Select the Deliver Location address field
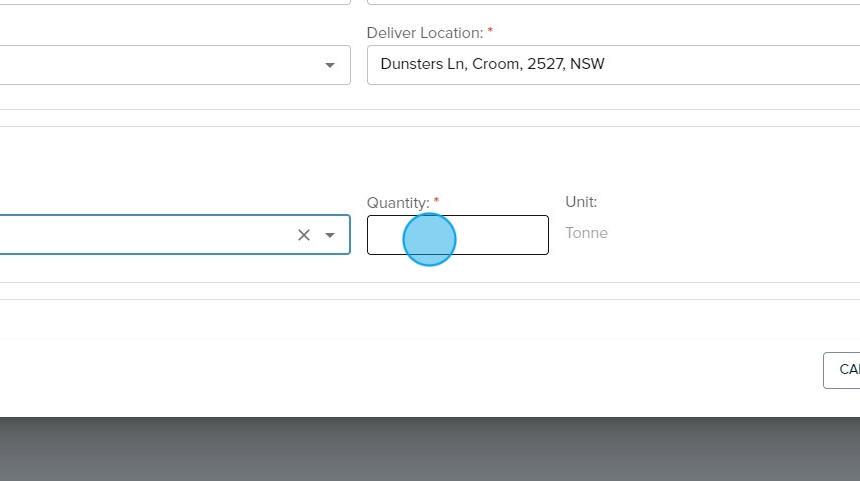 (x=612, y=65)
